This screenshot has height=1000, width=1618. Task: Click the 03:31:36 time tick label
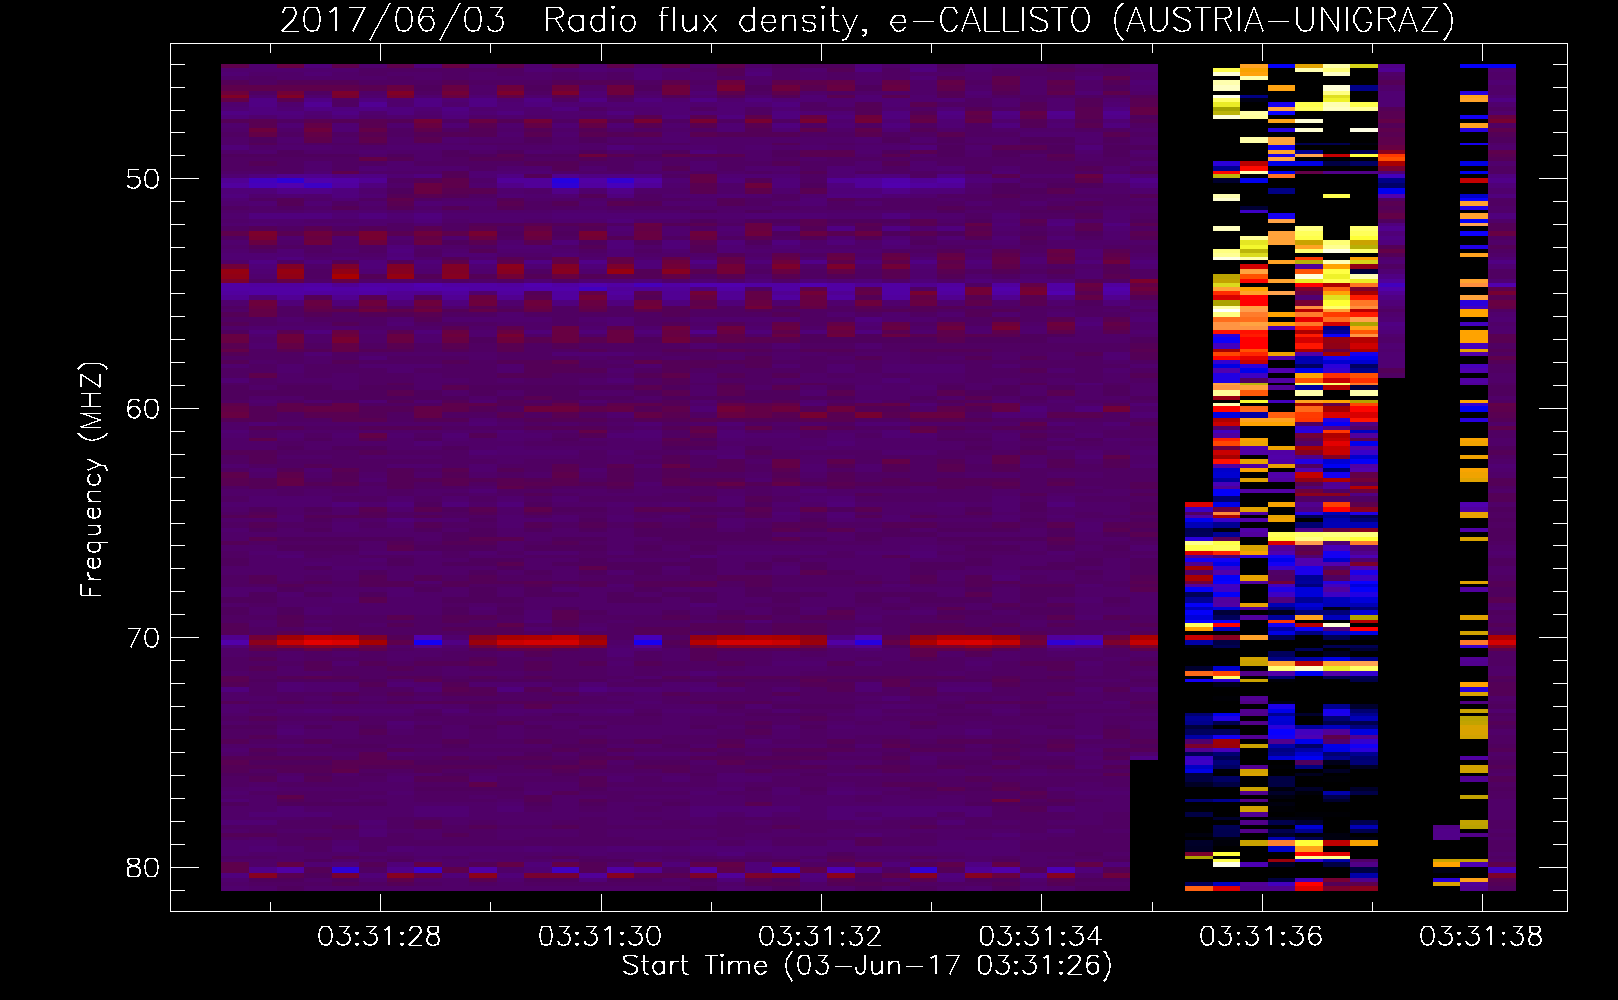pos(1261,937)
